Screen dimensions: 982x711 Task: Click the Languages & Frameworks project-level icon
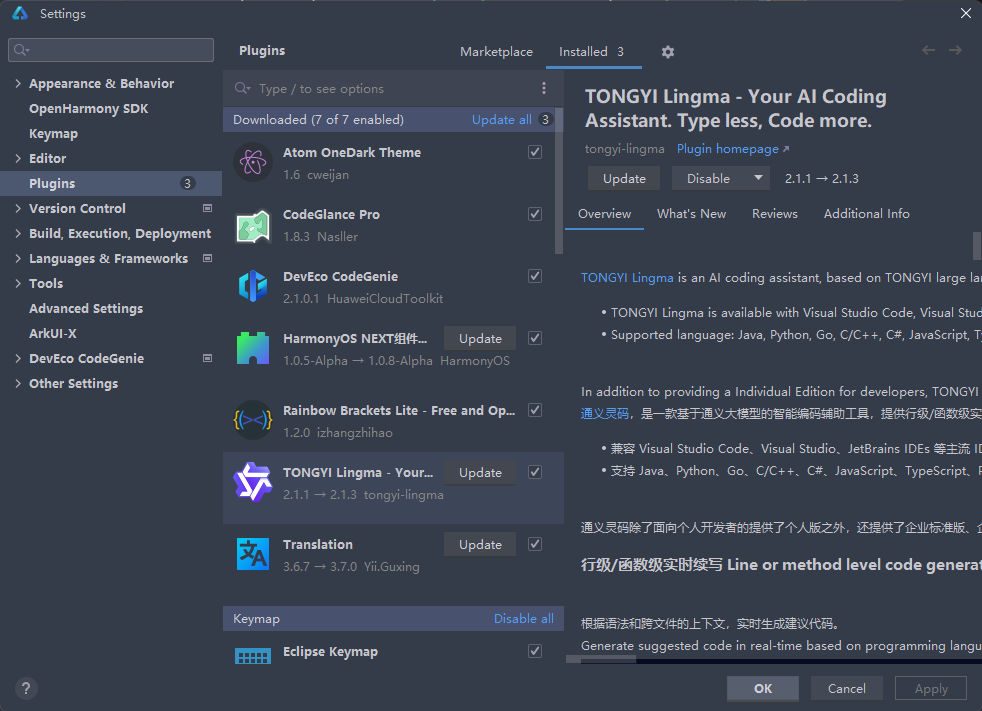[x=207, y=258]
